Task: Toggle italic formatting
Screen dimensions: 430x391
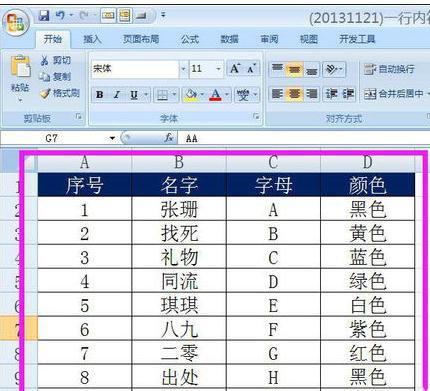Action: click(x=117, y=95)
